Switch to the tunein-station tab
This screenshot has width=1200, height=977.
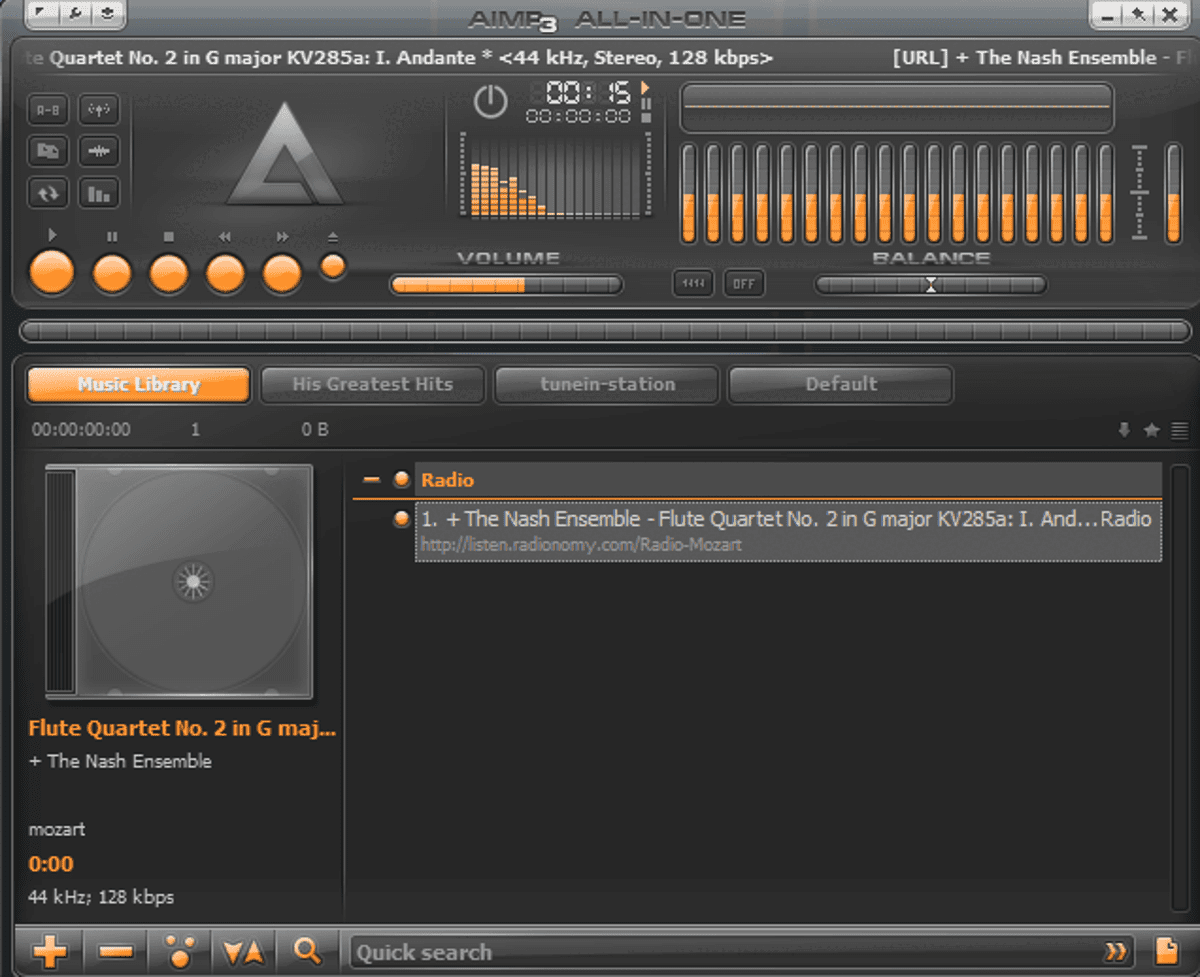(x=606, y=385)
